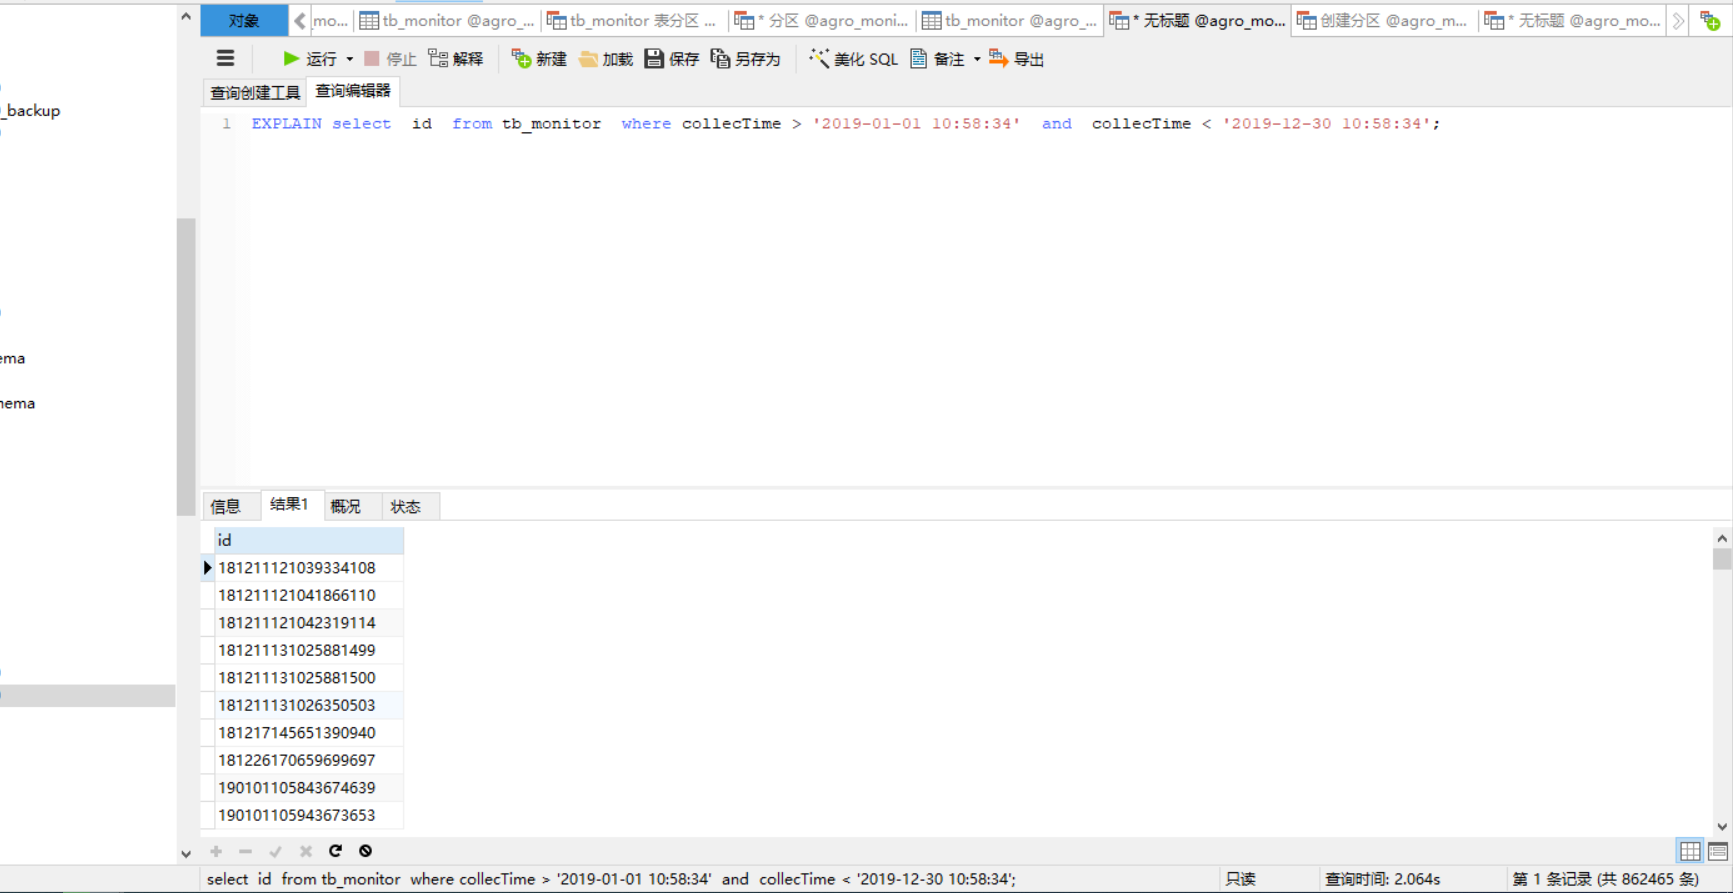1733x893 pixels.
Task: Click the 停止 stop button
Action: [x=390, y=59]
